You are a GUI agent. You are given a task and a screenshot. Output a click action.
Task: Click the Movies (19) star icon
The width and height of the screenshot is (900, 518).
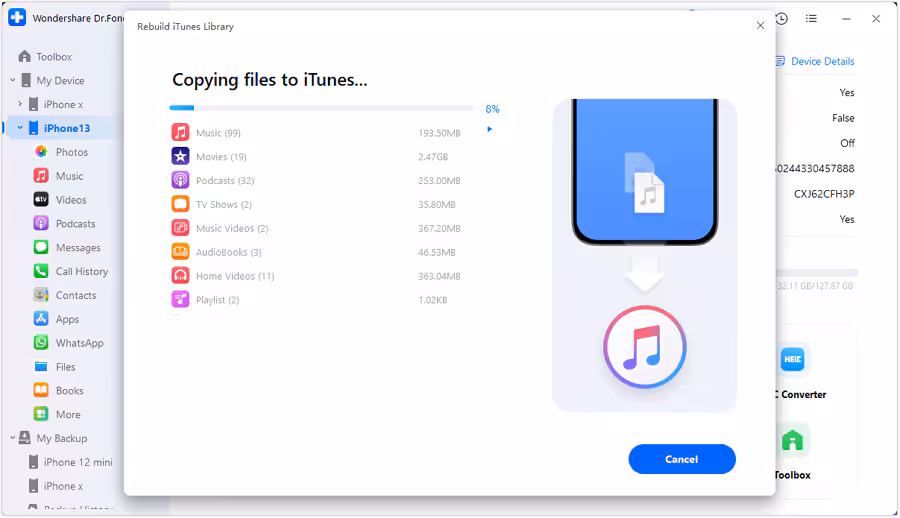coord(180,156)
